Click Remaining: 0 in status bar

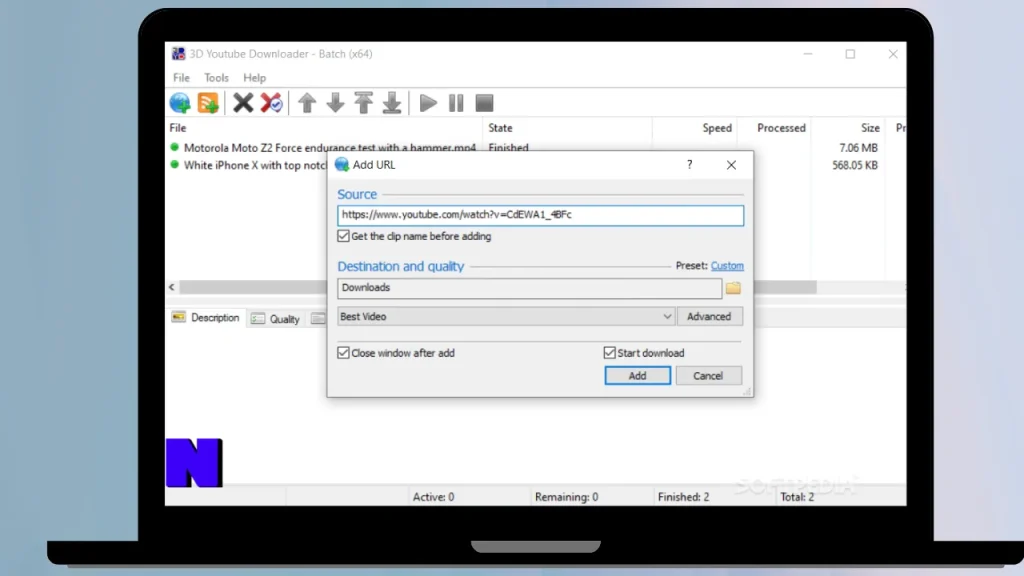[x=566, y=497]
